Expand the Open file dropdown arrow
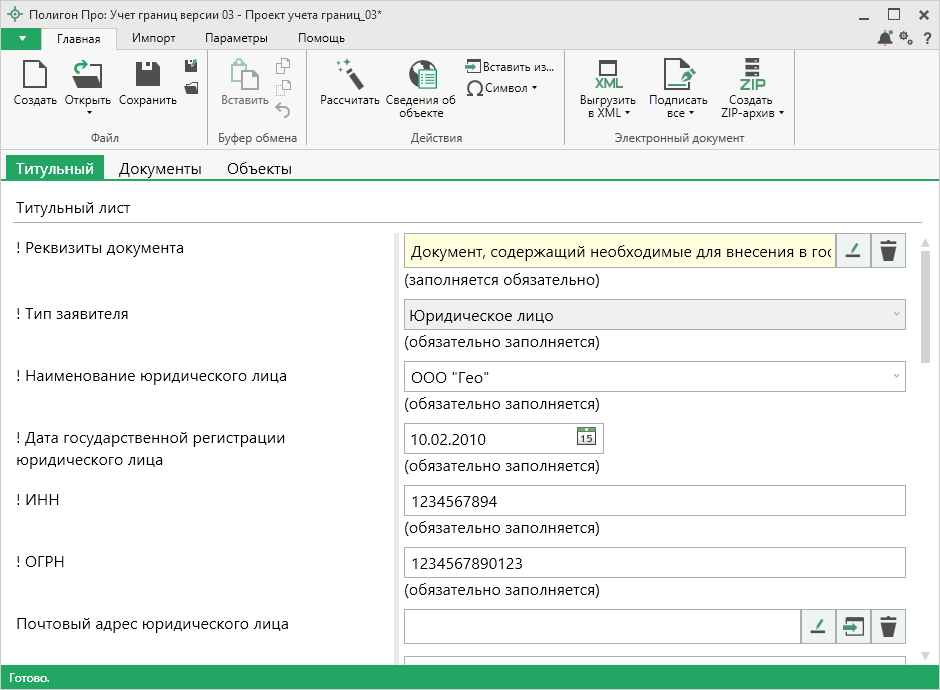 point(87,113)
